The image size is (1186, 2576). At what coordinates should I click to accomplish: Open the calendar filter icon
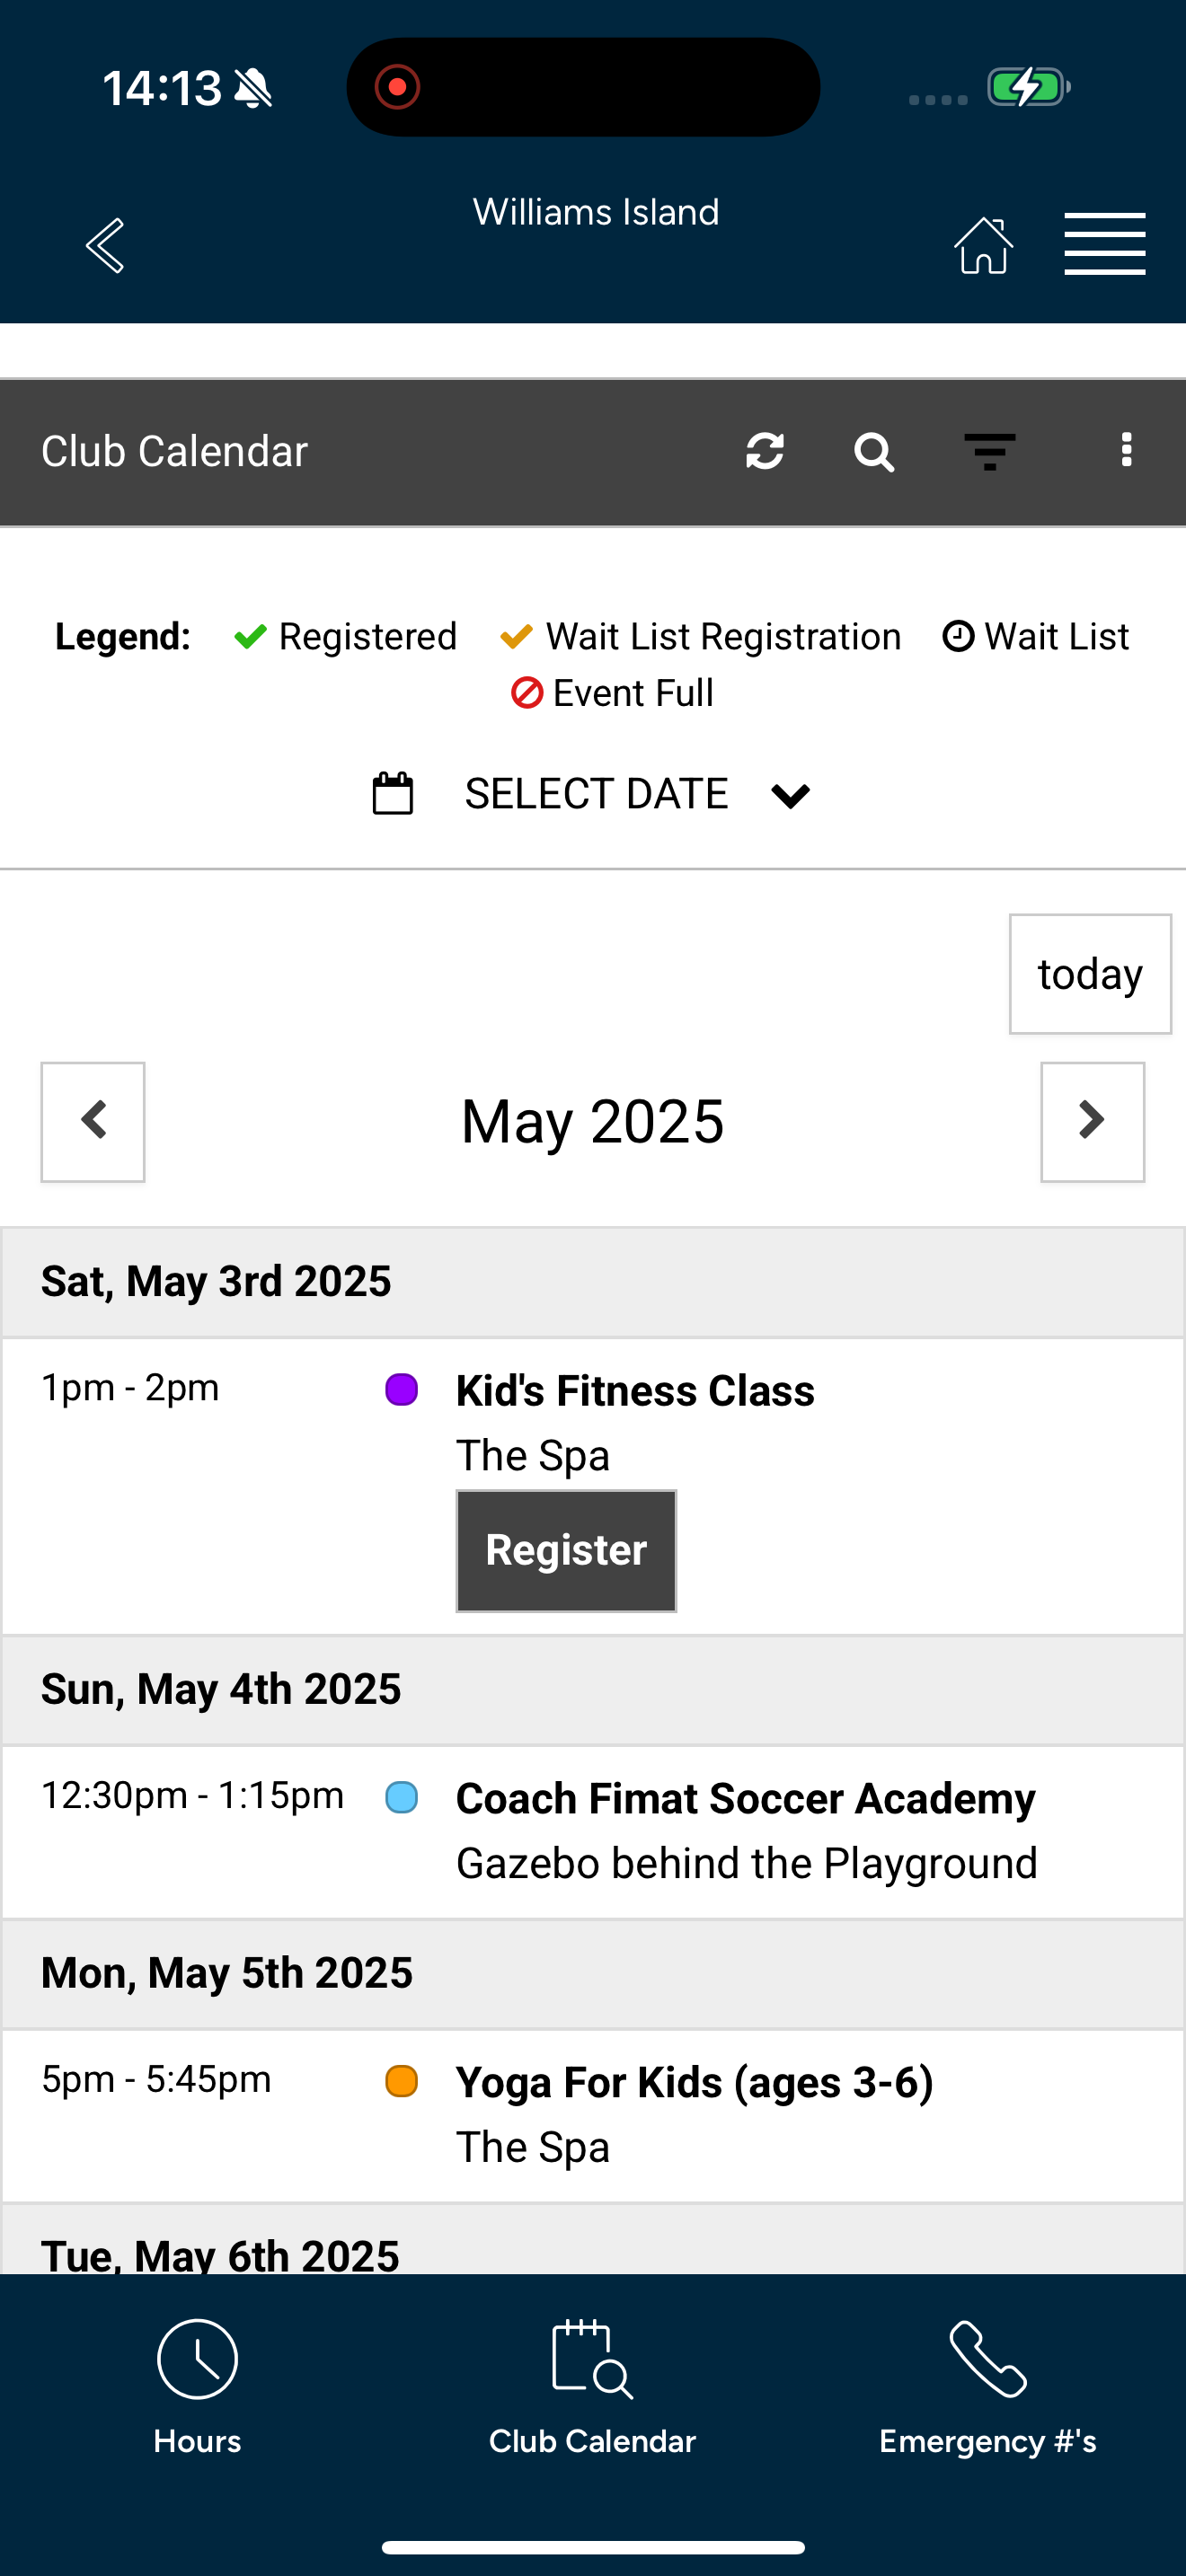tap(990, 452)
